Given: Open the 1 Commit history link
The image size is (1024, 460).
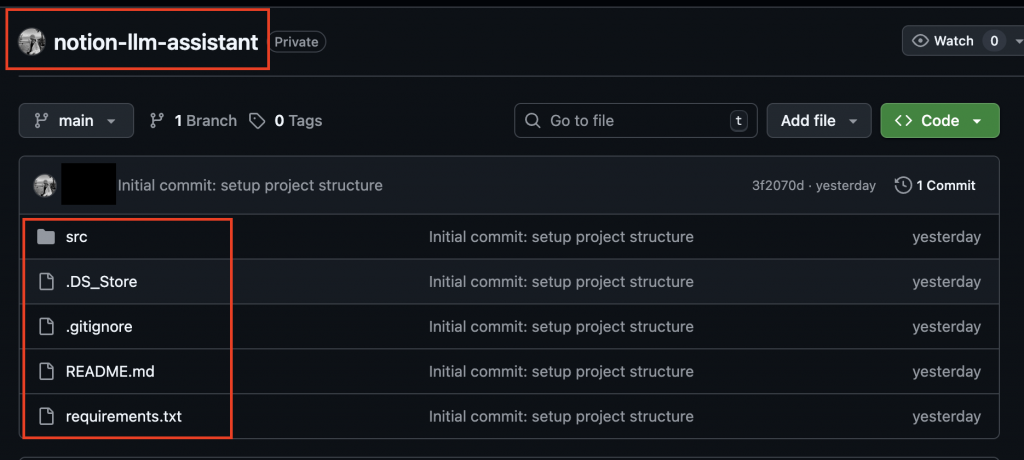Looking at the screenshot, I should pyautogui.click(x=935, y=185).
